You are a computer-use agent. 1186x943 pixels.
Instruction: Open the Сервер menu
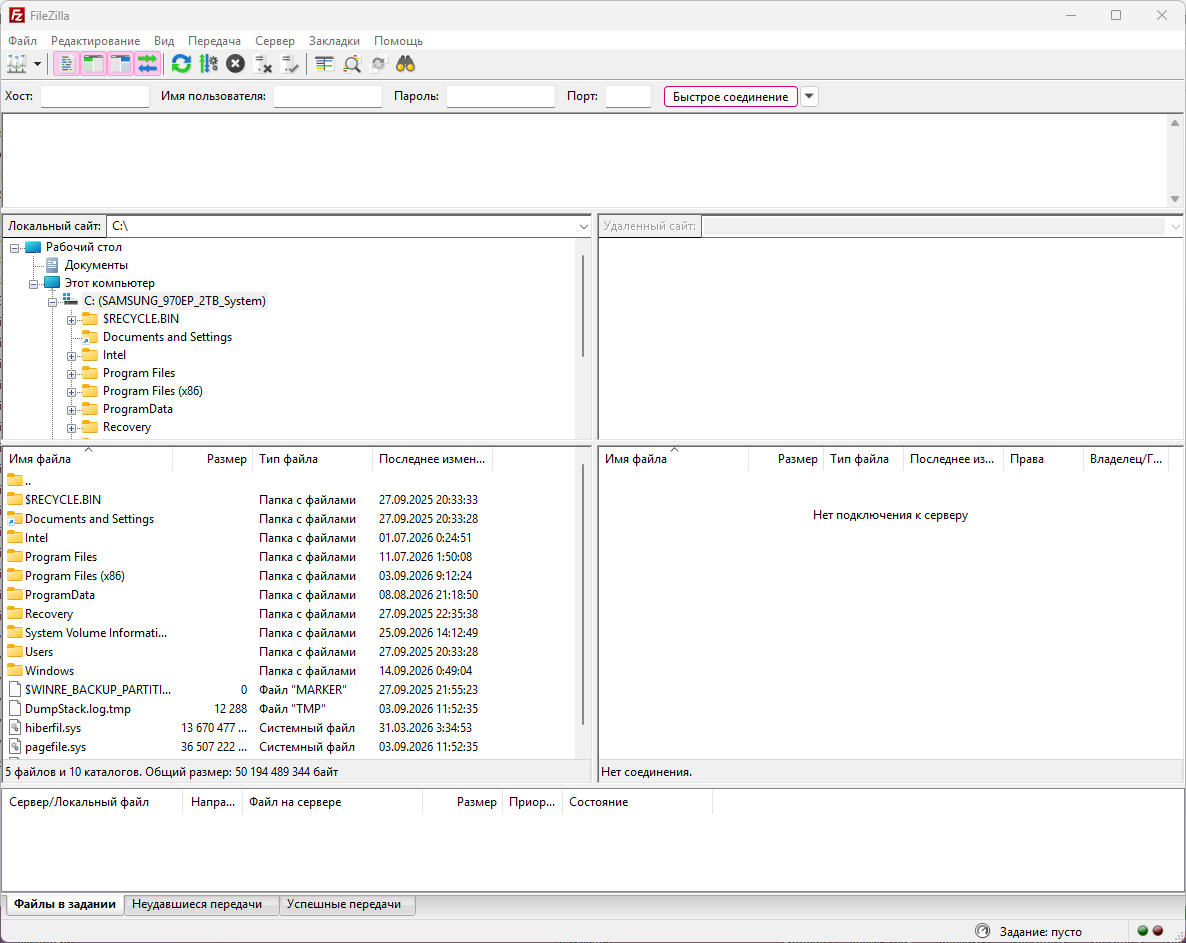click(x=275, y=41)
